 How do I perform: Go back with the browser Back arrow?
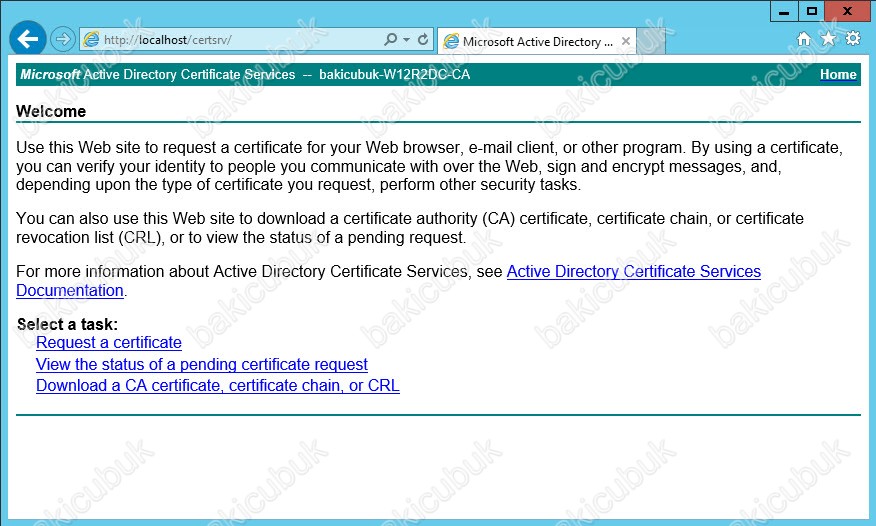(27, 39)
